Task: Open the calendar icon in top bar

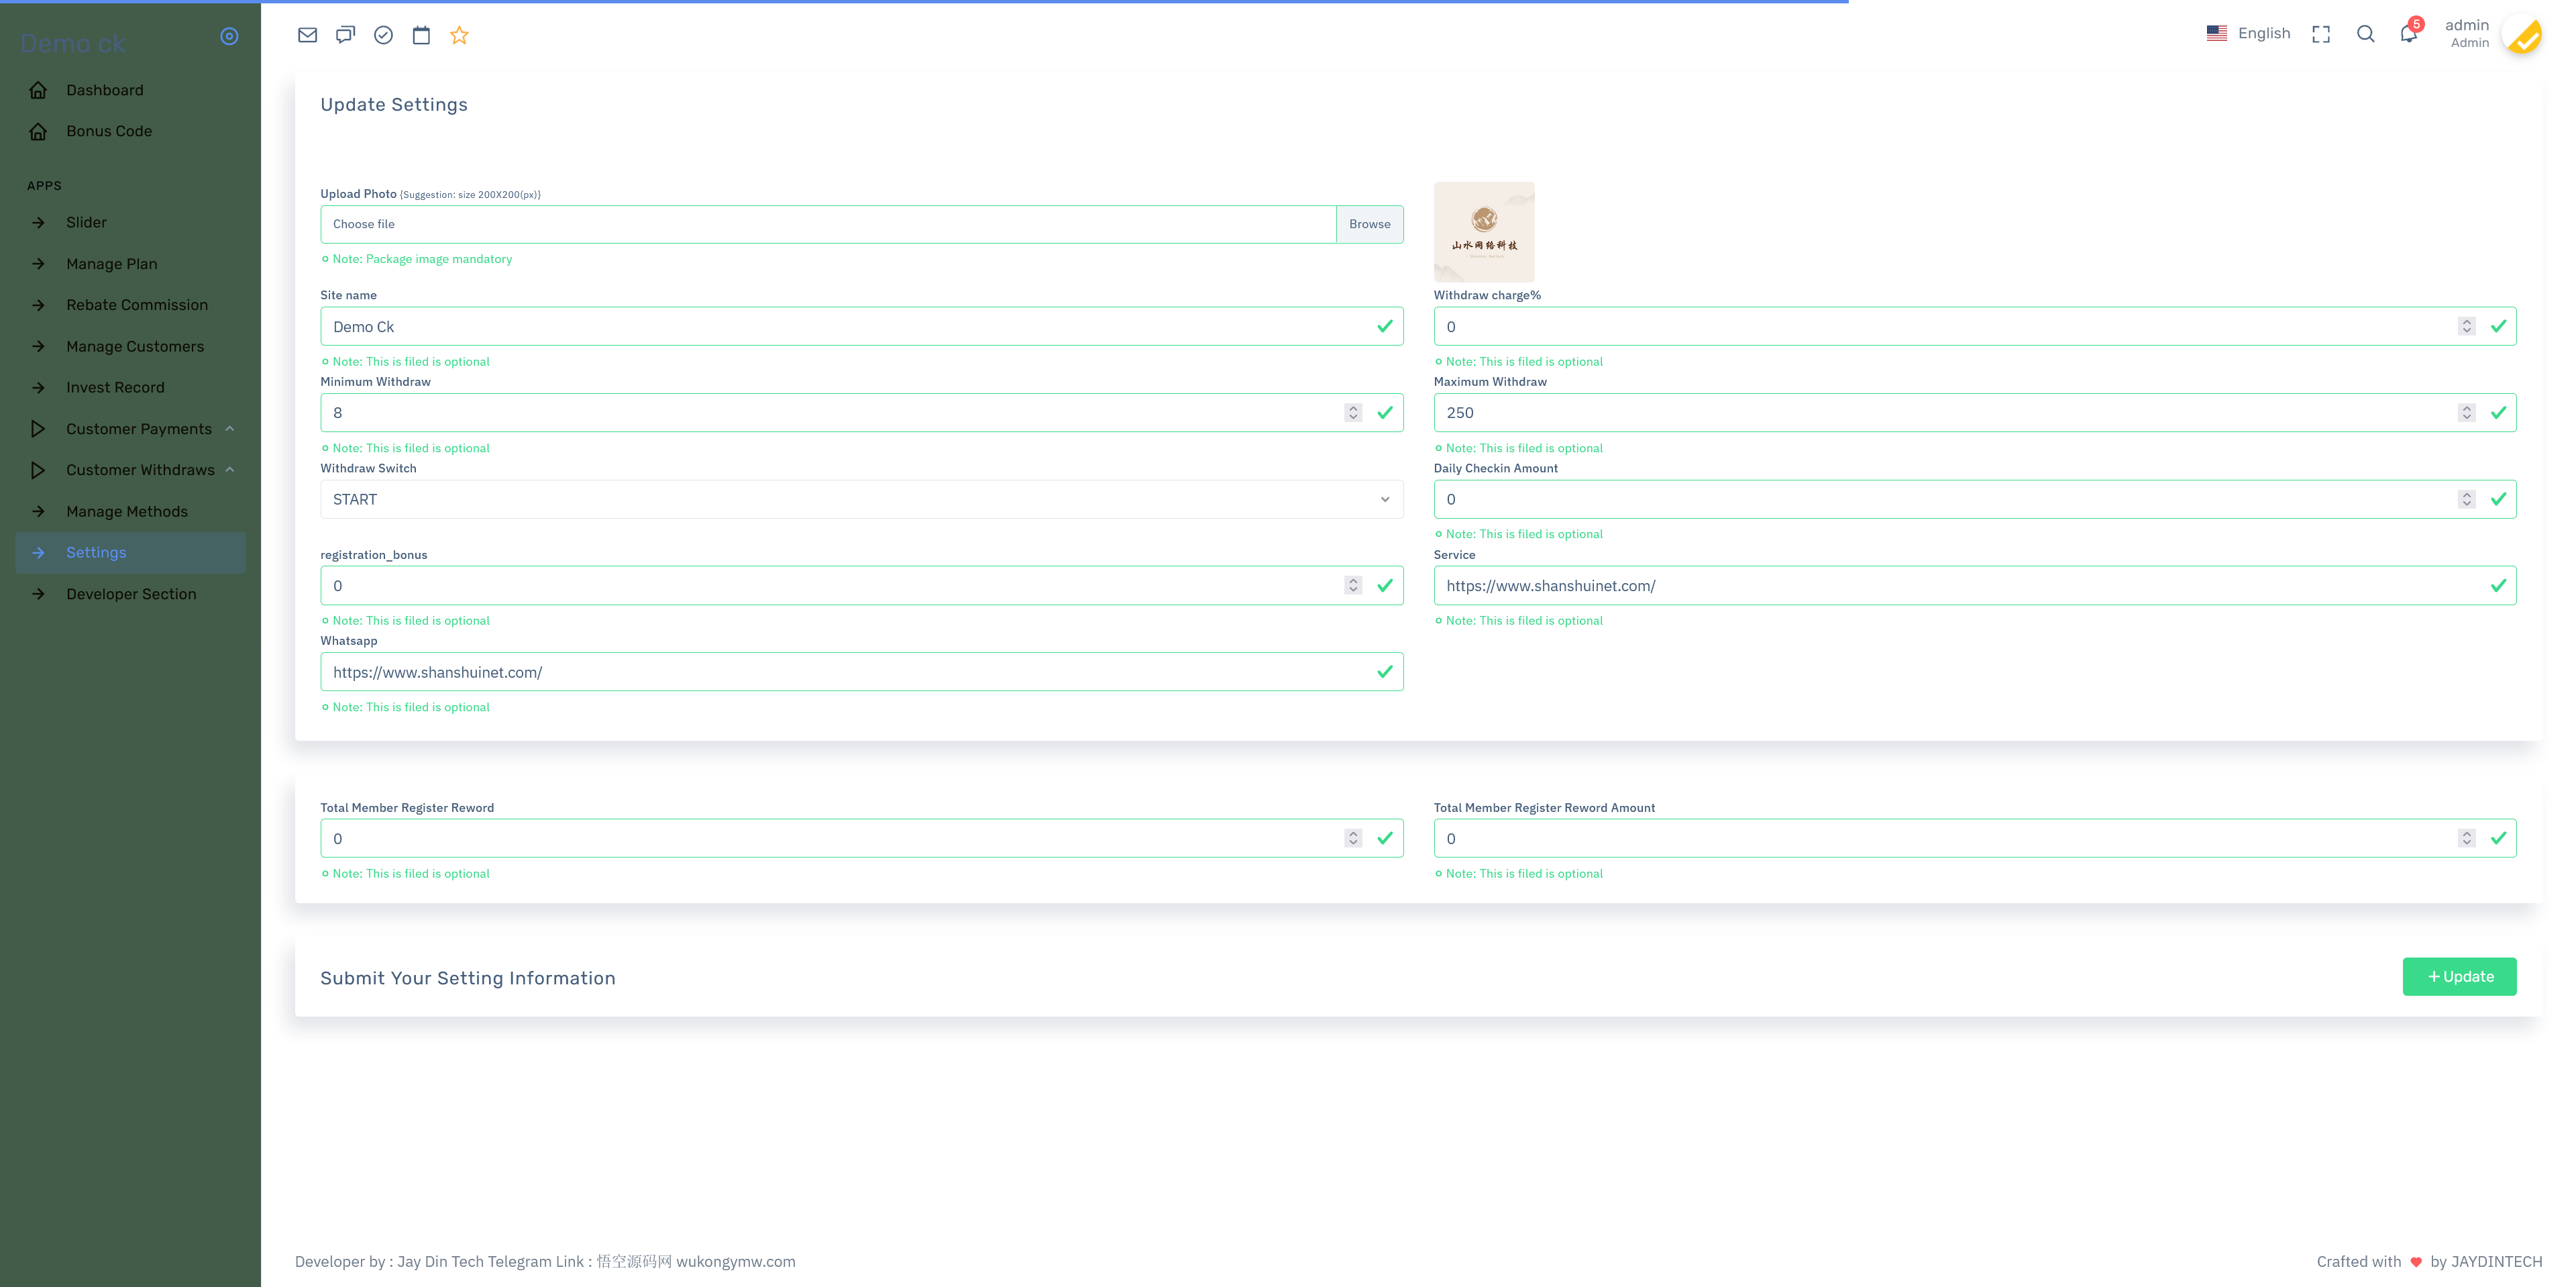Action: 421,35
